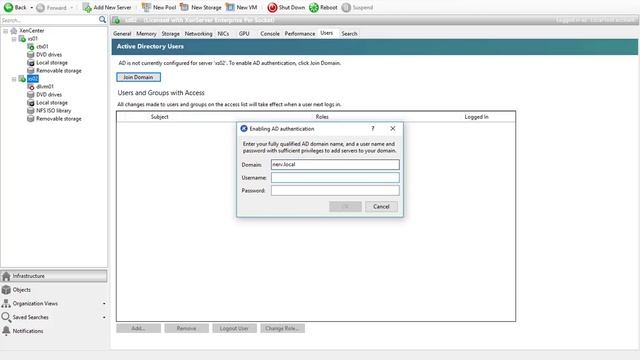Click the green Reboot icon
The height and width of the screenshot is (360, 640).
point(313,7)
